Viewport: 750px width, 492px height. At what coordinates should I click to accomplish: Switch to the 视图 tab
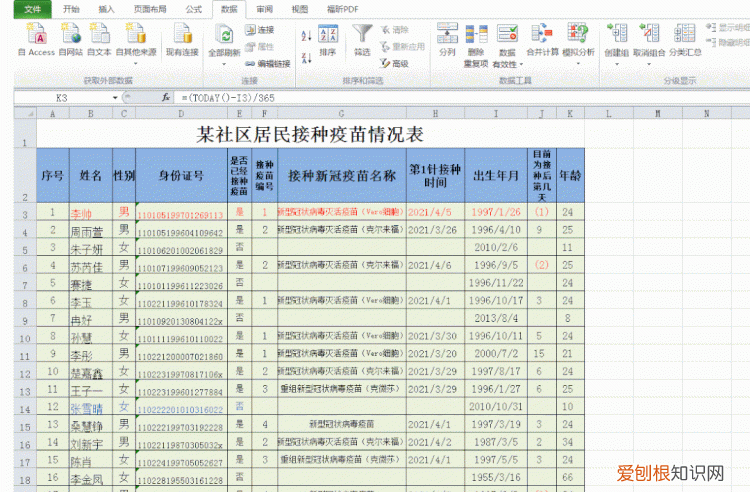click(x=300, y=9)
